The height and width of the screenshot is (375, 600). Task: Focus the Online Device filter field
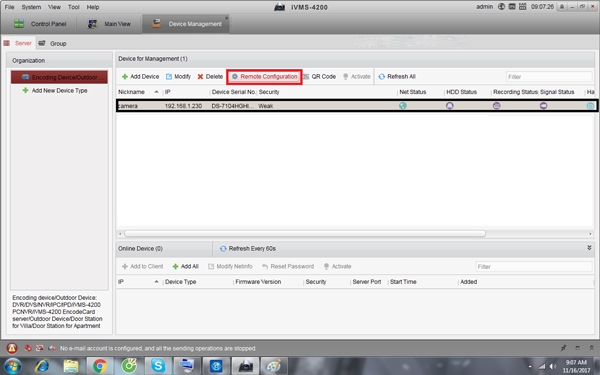(x=534, y=267)
